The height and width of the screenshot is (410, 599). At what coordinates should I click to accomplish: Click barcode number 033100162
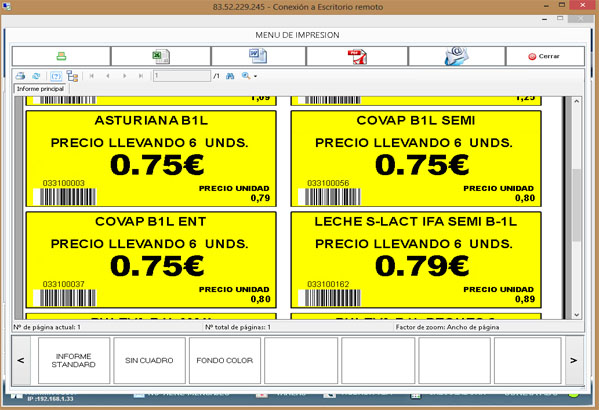[328, 284]
